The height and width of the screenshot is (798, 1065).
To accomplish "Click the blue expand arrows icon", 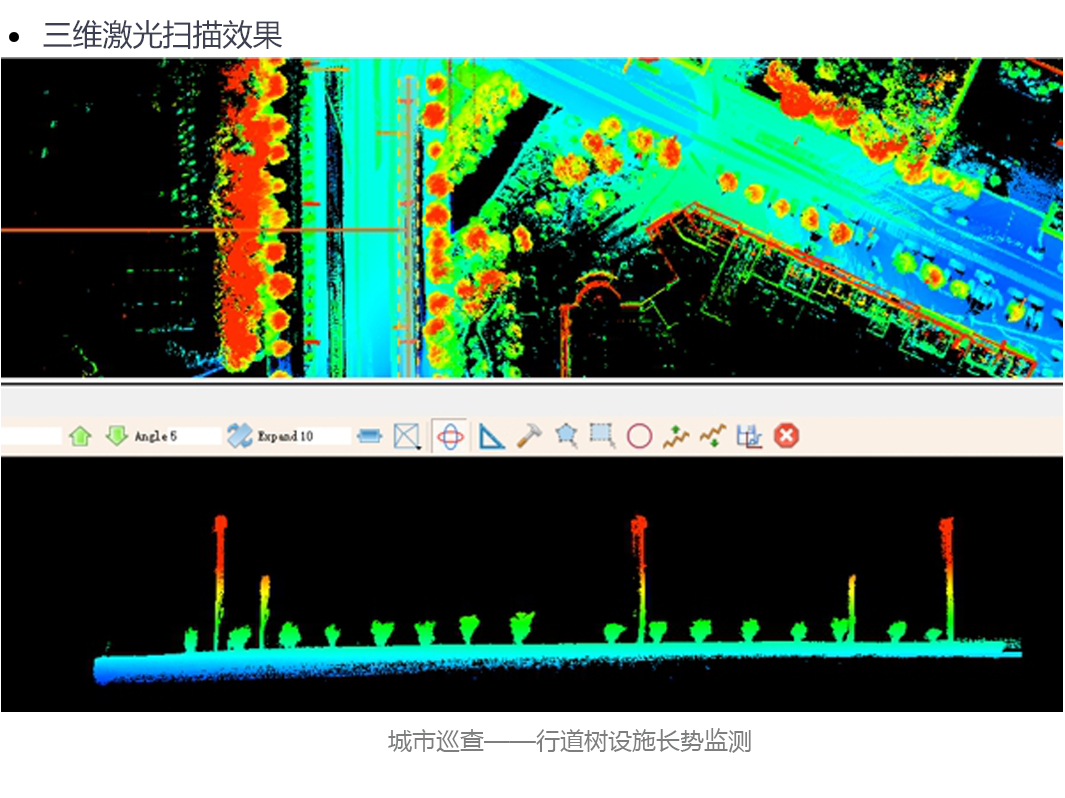I will coord(240,436).
